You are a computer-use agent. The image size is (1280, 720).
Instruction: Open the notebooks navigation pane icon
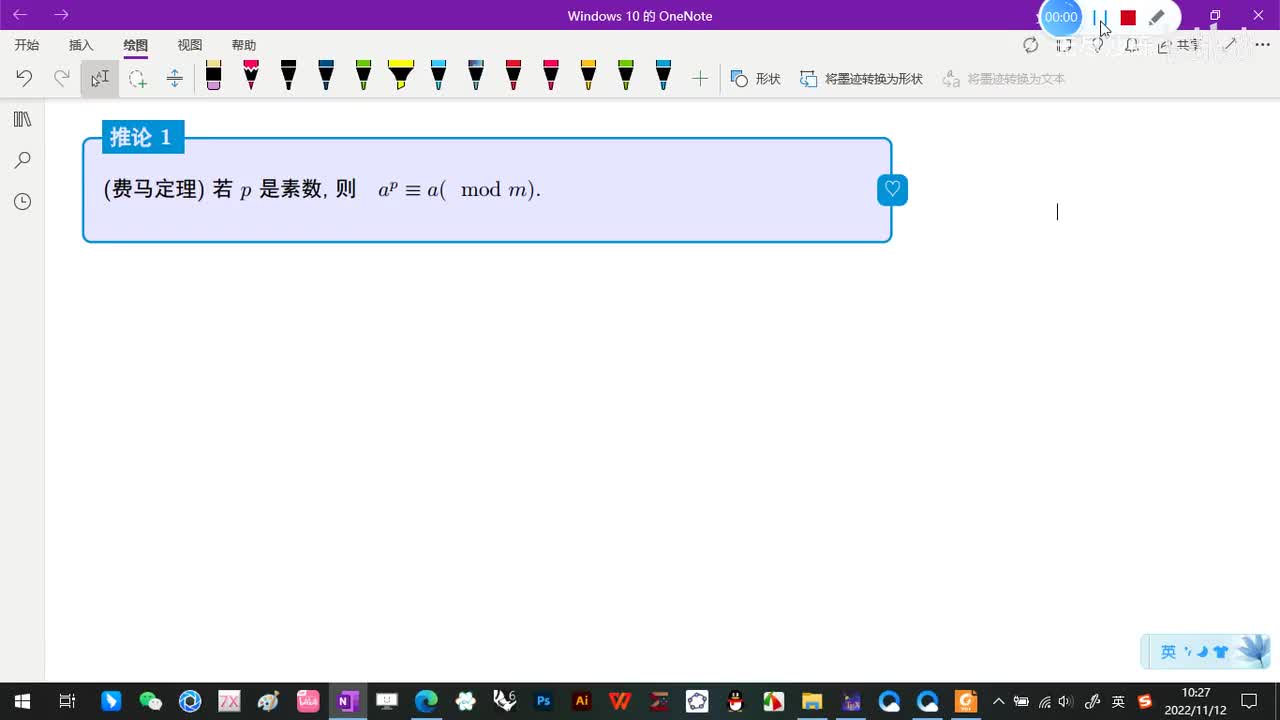(x=22, y=119)
